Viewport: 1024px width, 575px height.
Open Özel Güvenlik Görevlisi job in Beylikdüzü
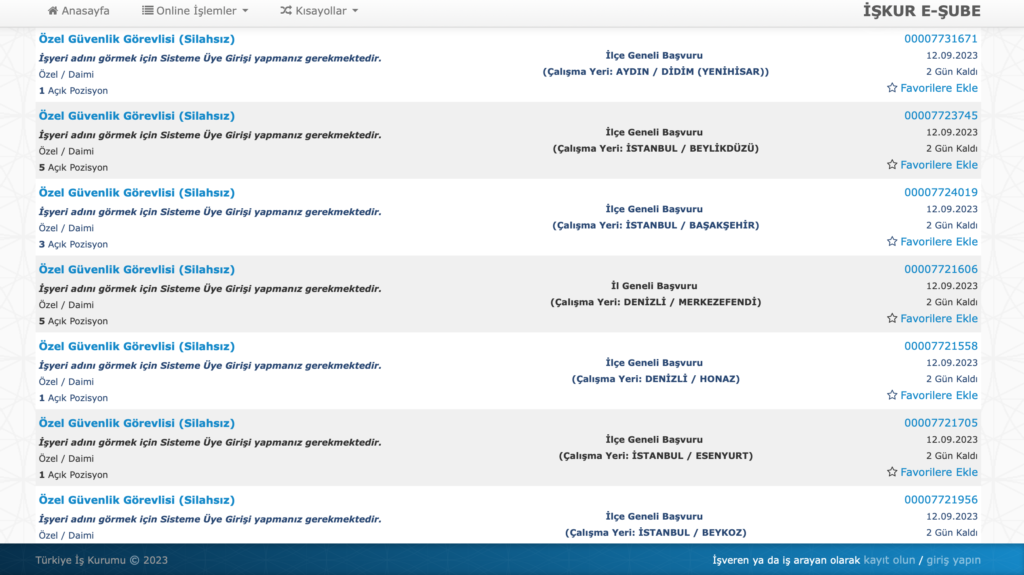point(136,116)
